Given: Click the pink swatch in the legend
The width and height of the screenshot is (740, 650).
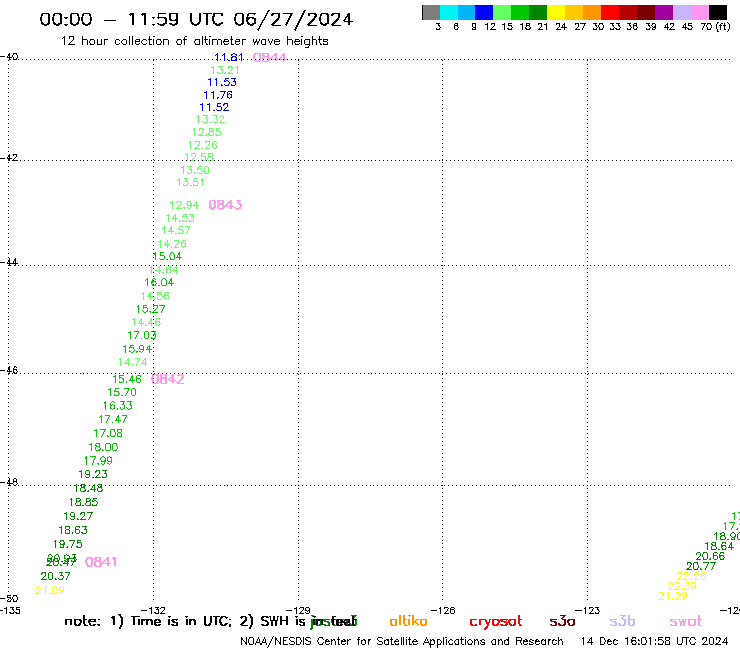Looking at the screenshot, I should (700, 12).
